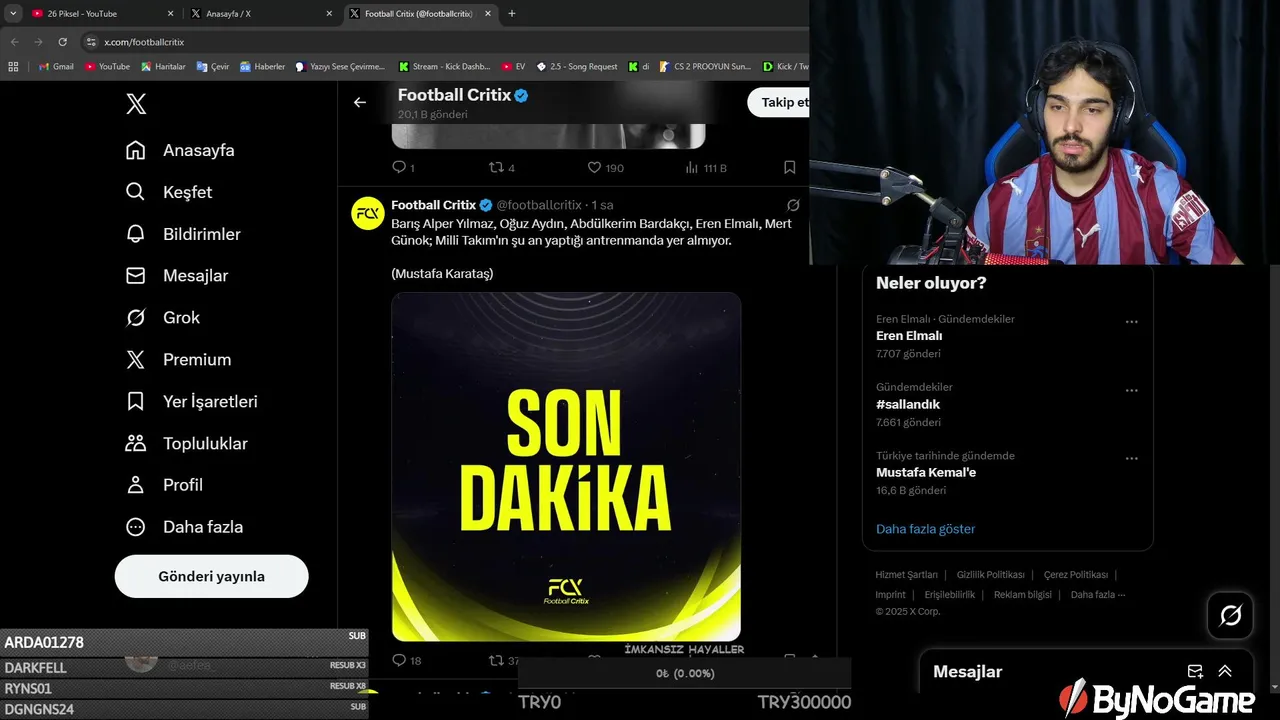
Task: Close the 26 Piksel YouTube tab
Action: [170, 13]
